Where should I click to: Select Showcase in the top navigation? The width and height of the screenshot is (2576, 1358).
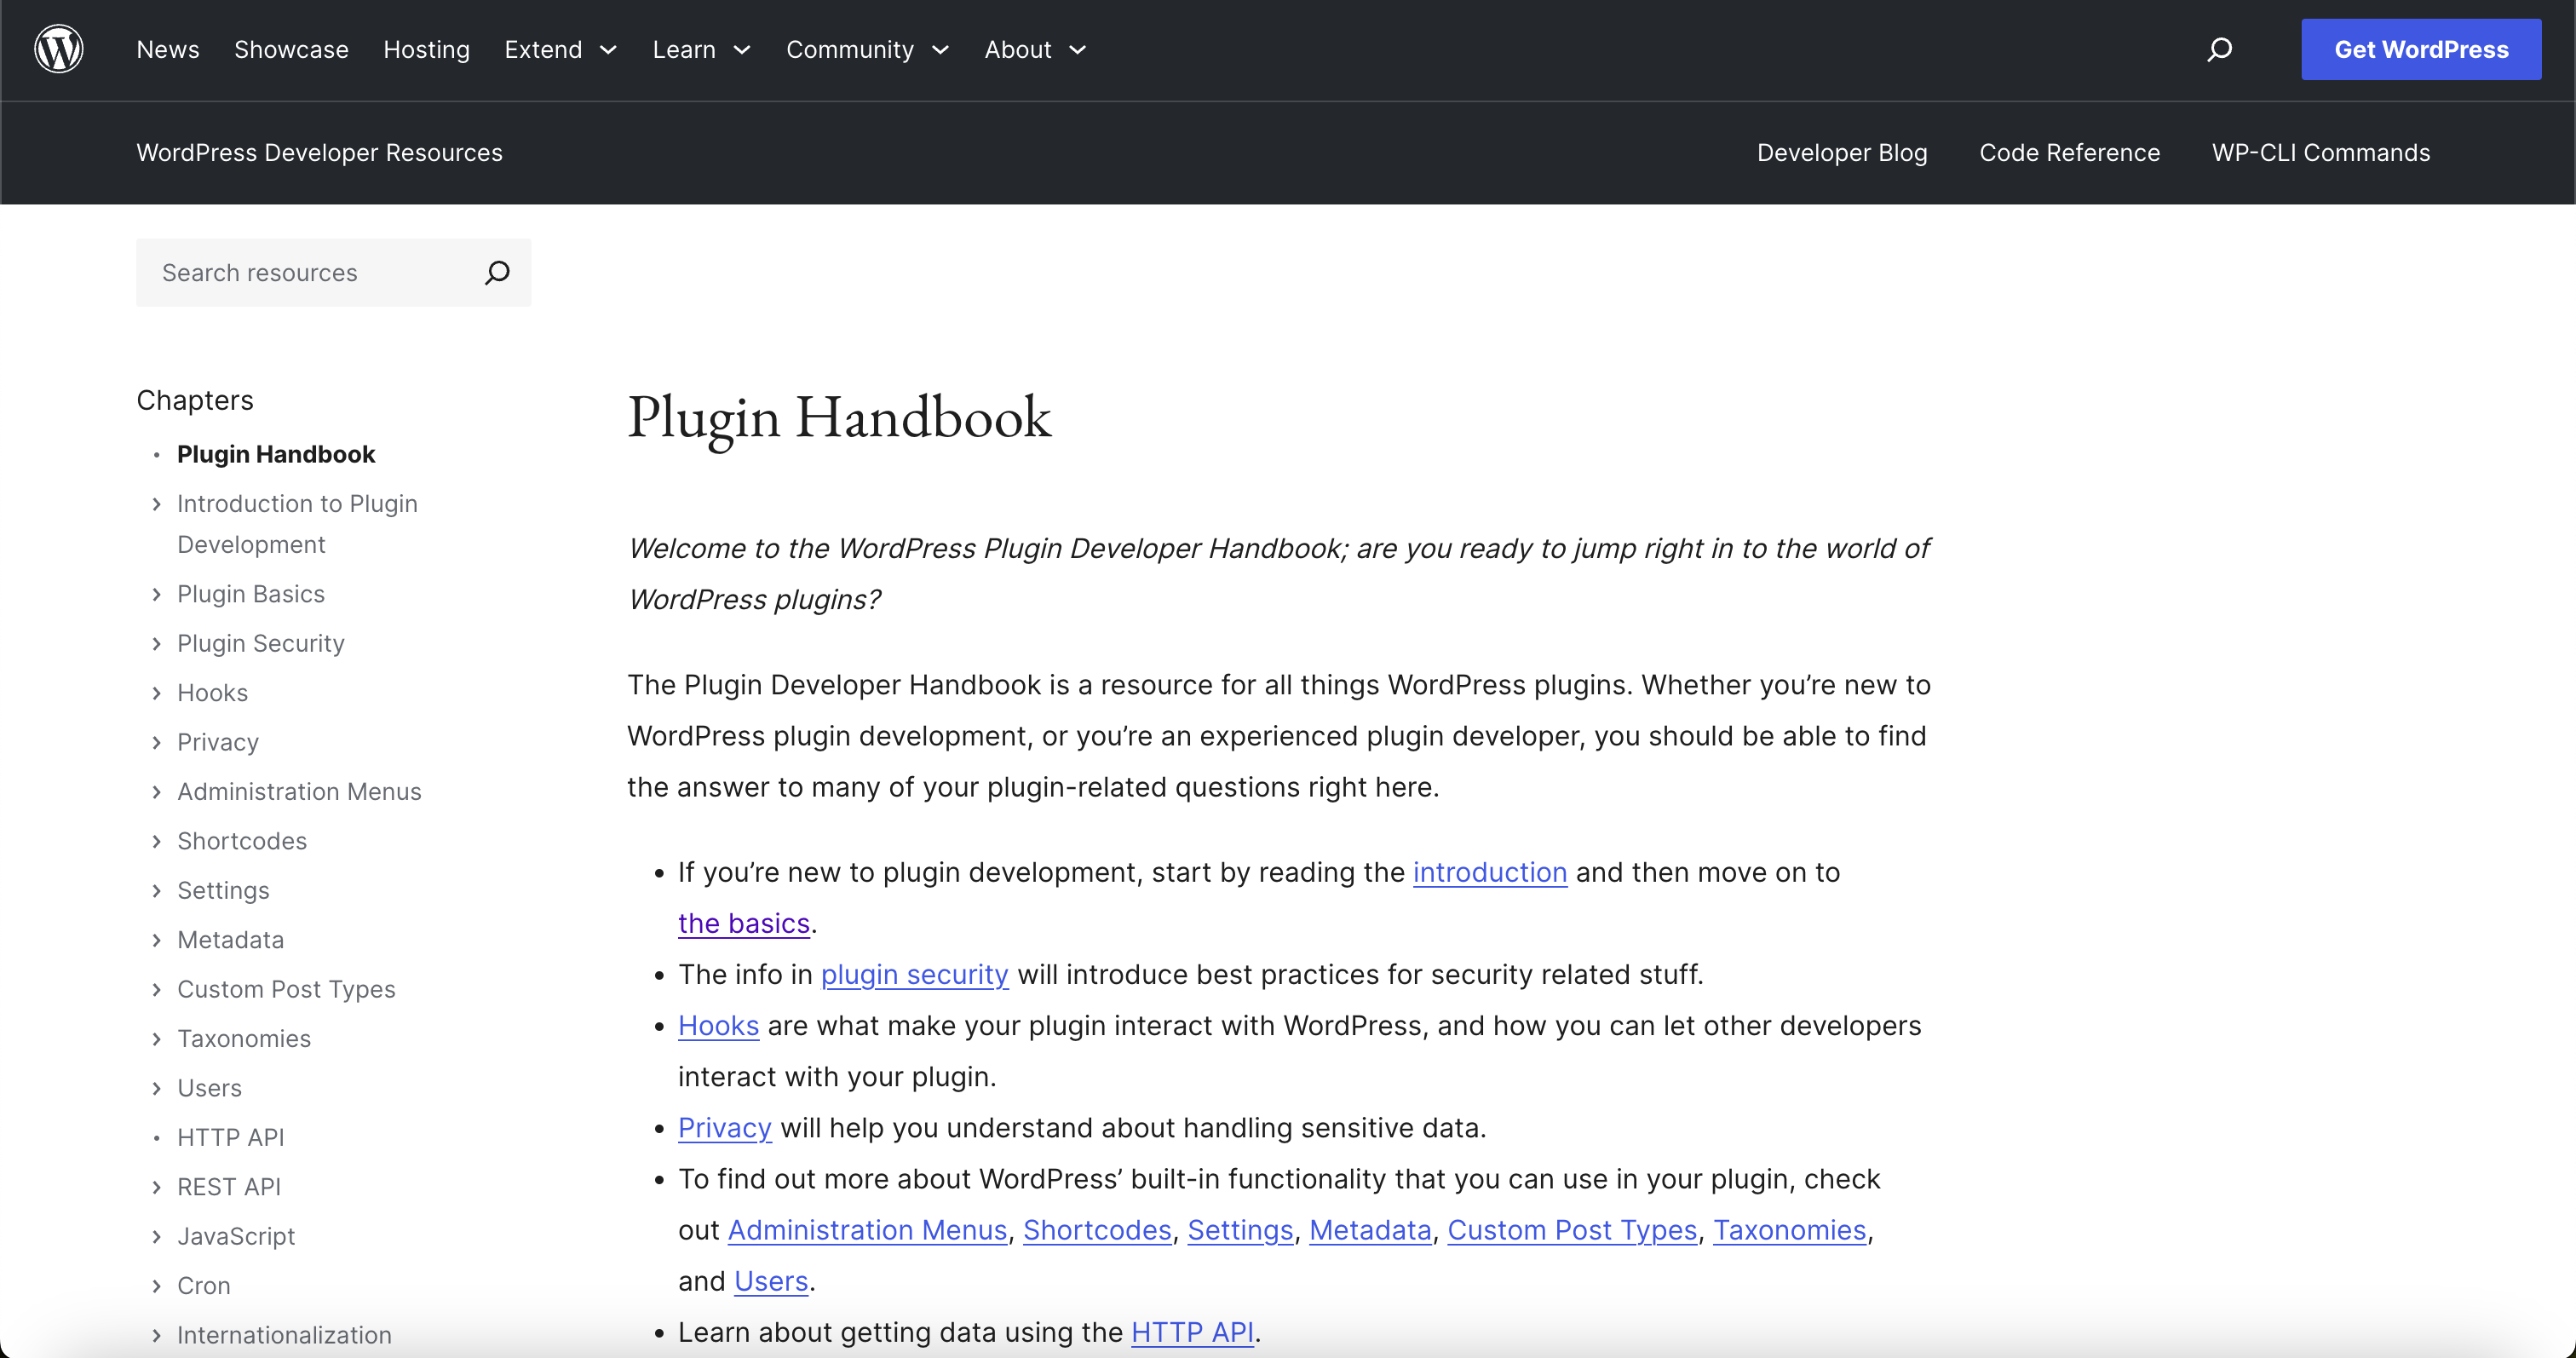pos(290,49)
